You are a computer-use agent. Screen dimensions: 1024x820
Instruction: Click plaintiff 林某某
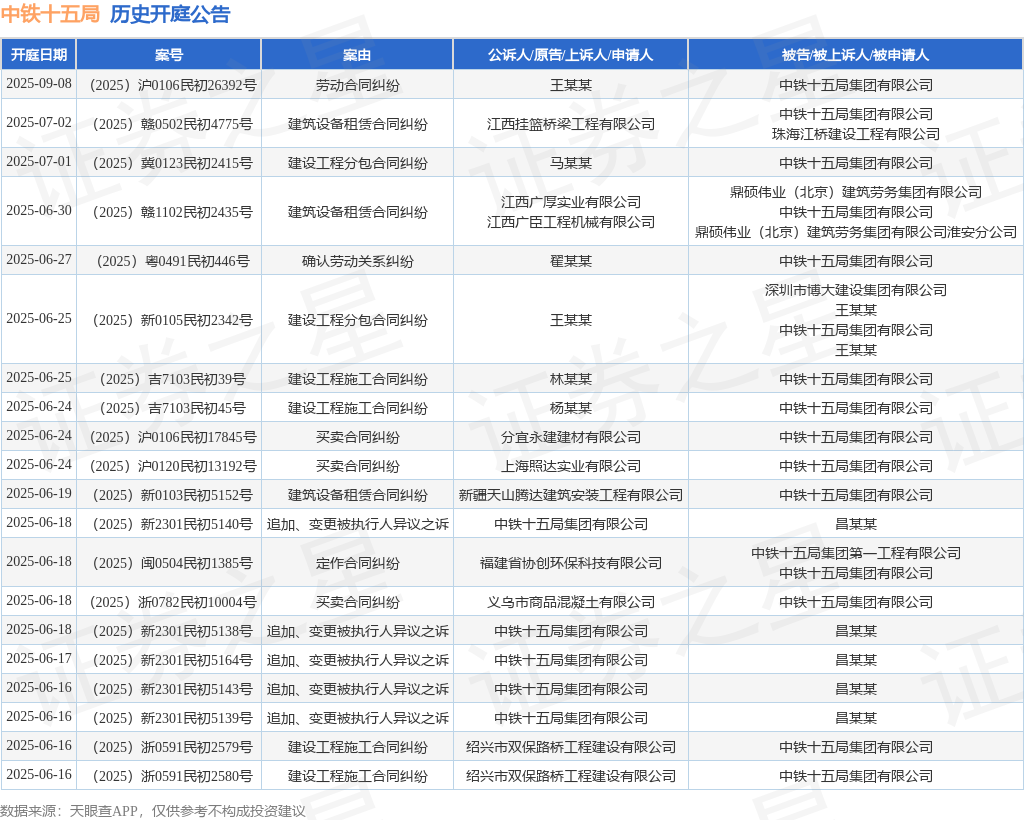click(x=571, y=379)
